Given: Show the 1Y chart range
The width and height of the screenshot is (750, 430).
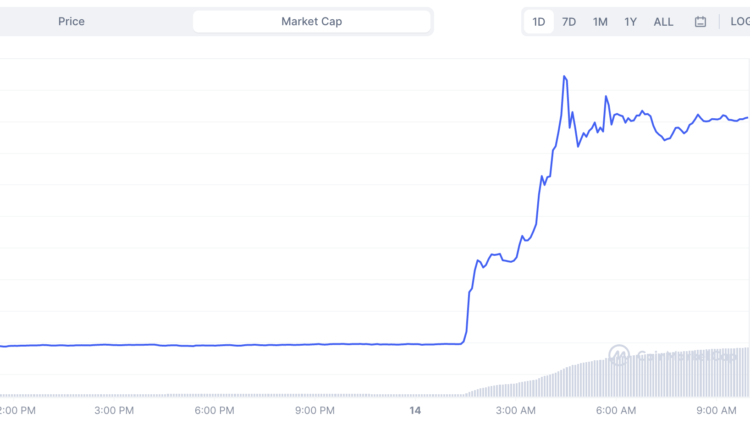Looking at the screenshot, I should point(631,21).
